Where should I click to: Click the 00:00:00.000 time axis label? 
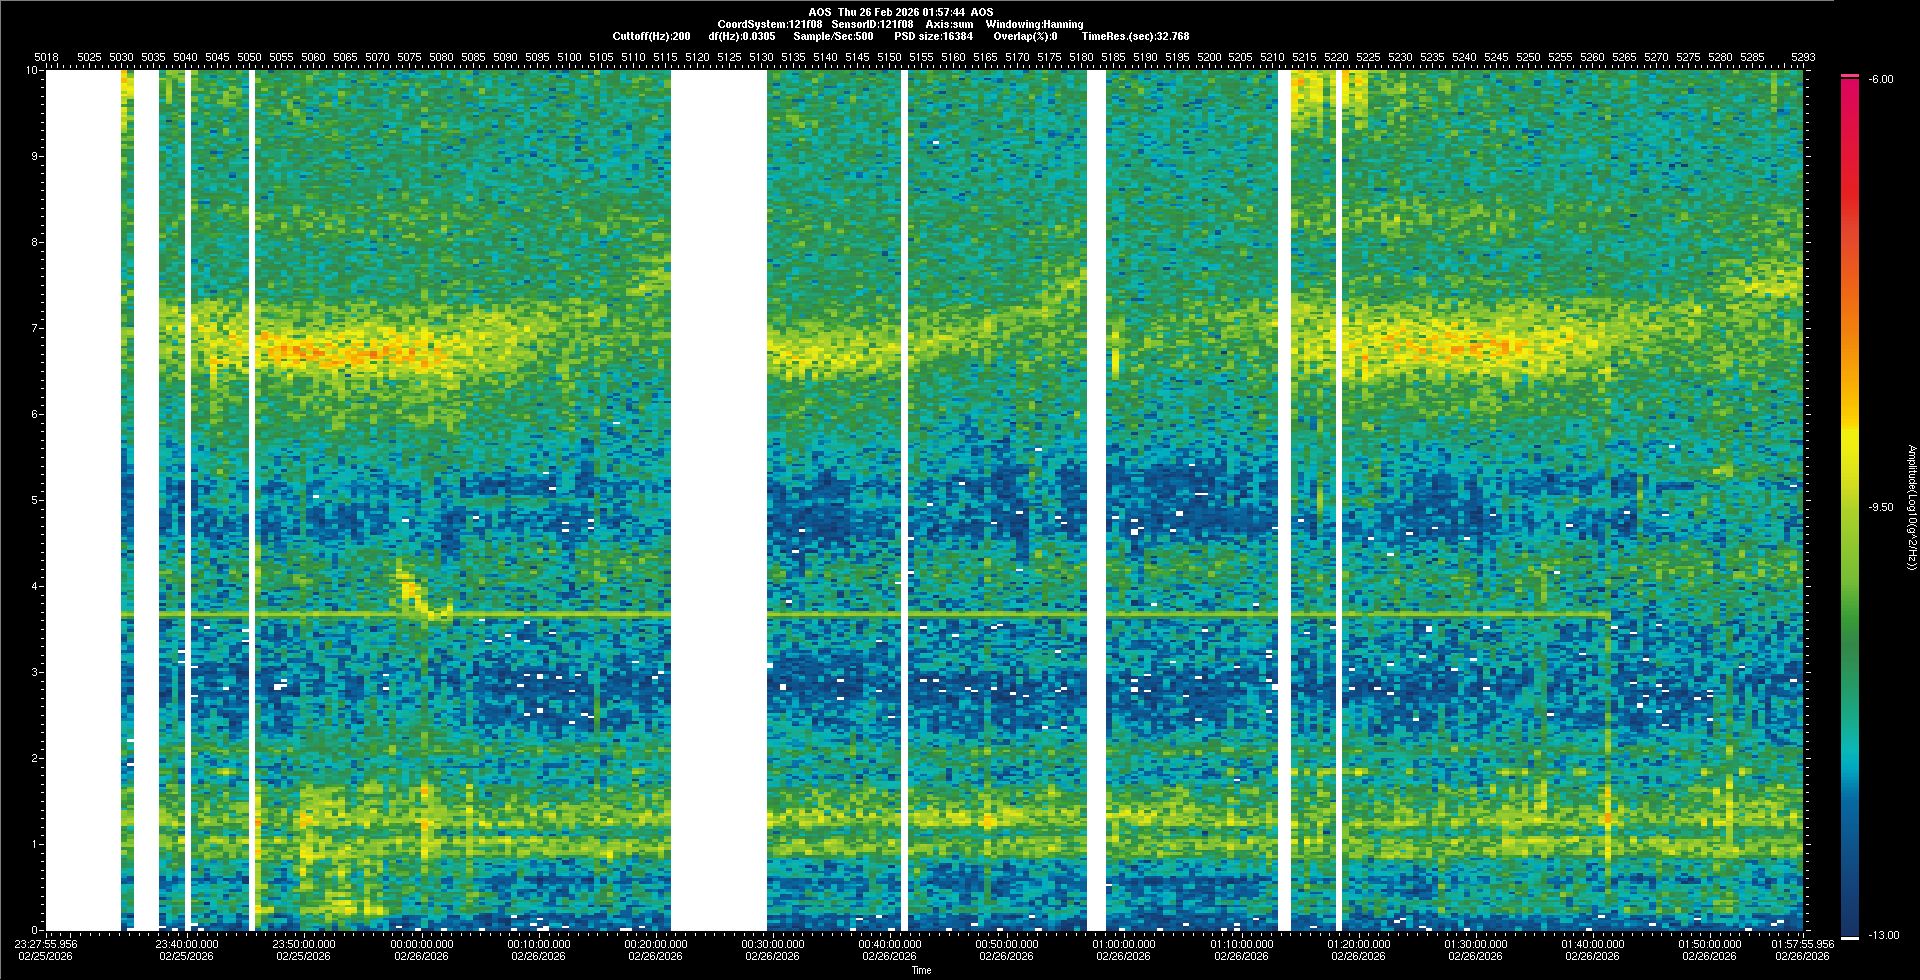tap(421, 943)
